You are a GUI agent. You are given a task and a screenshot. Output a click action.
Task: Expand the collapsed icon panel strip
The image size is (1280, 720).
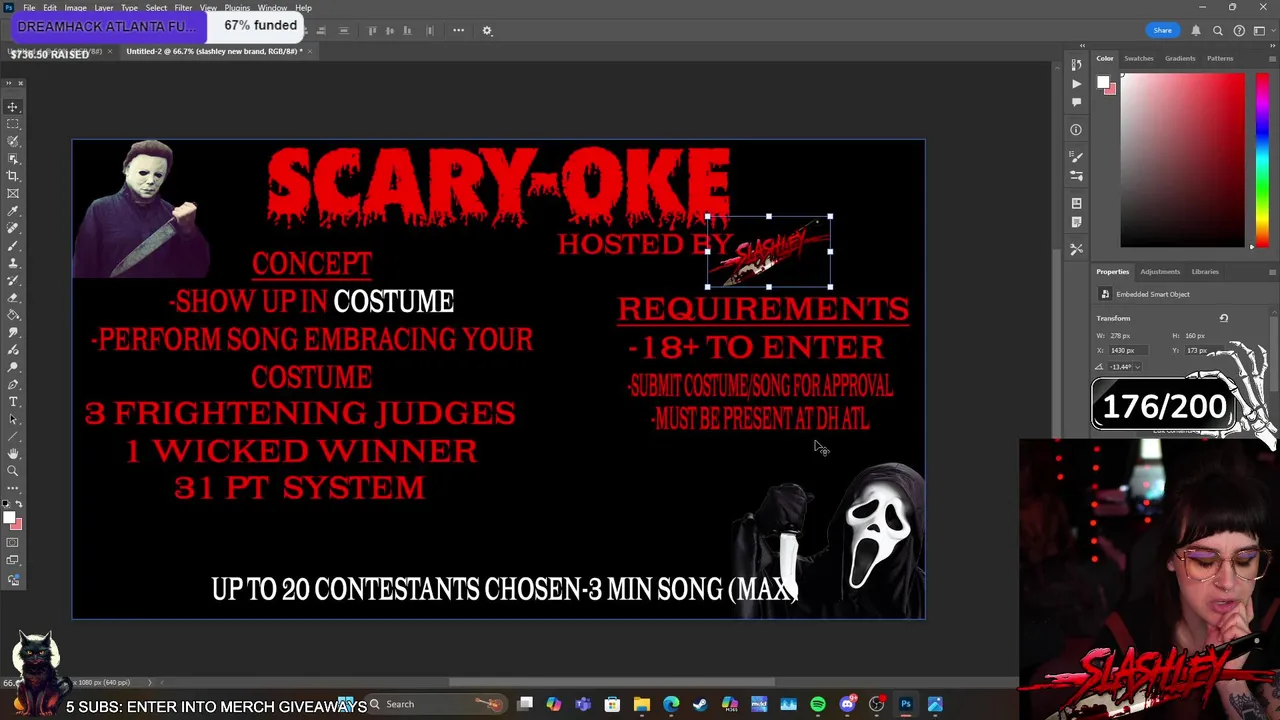click(x=1081, y=45)
